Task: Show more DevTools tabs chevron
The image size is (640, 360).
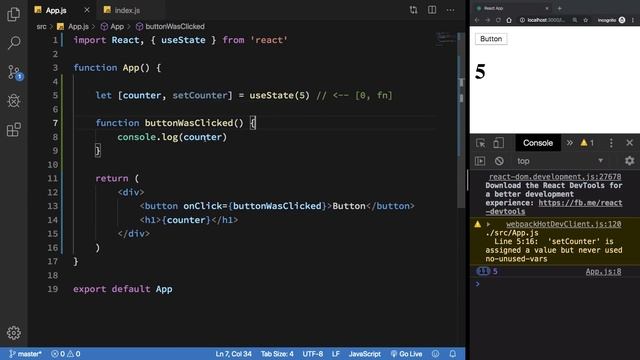Action: click(x=569, y=143)
